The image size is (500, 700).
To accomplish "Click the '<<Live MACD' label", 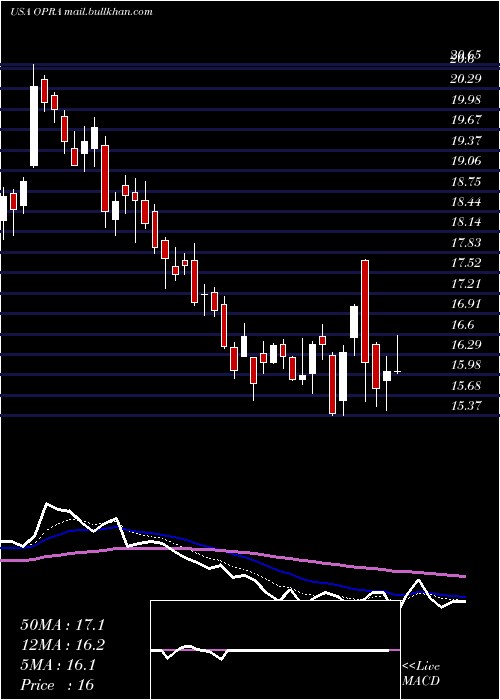I will (x=421, y=674).
